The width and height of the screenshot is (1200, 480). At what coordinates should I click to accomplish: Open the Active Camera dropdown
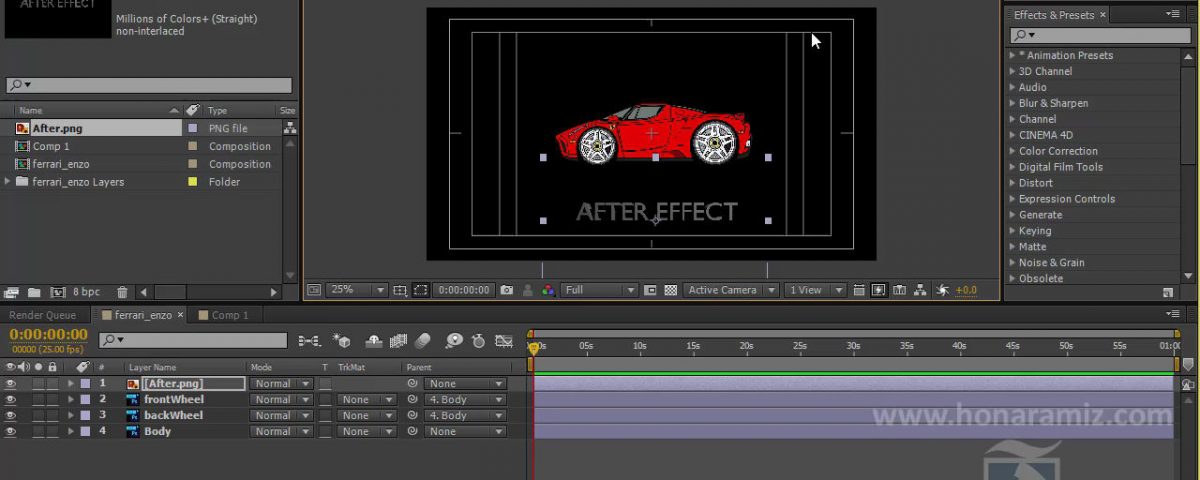pos(732,290)
